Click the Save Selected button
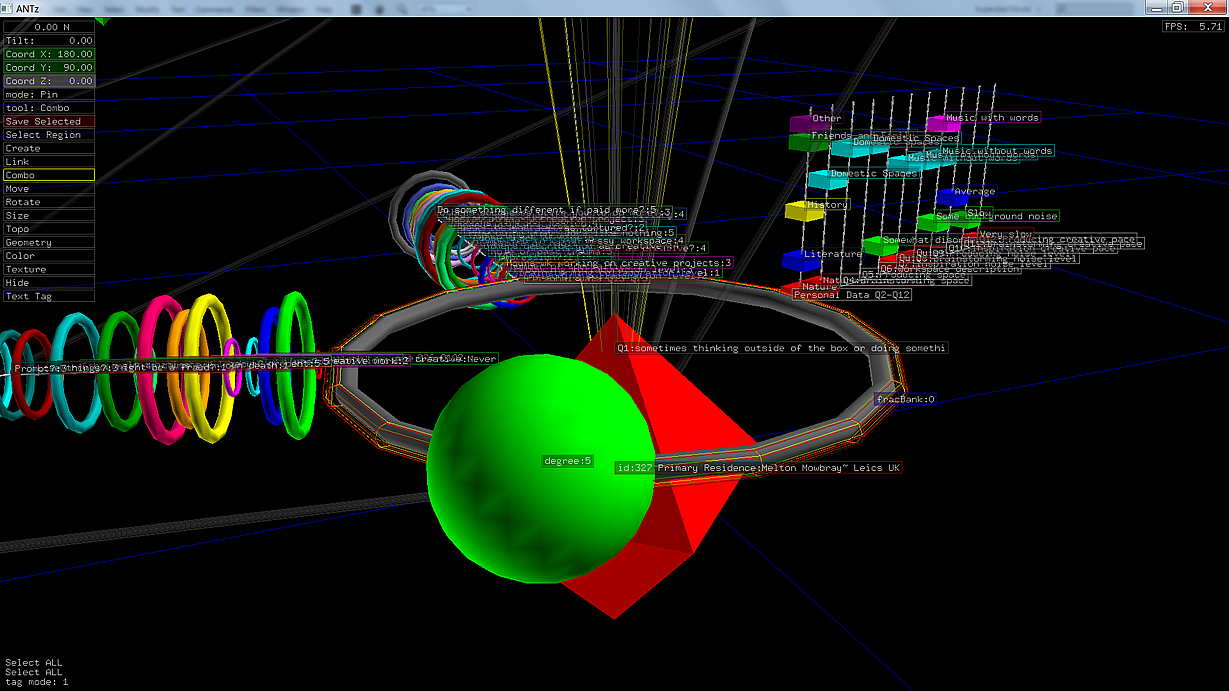 coord(49,121)
